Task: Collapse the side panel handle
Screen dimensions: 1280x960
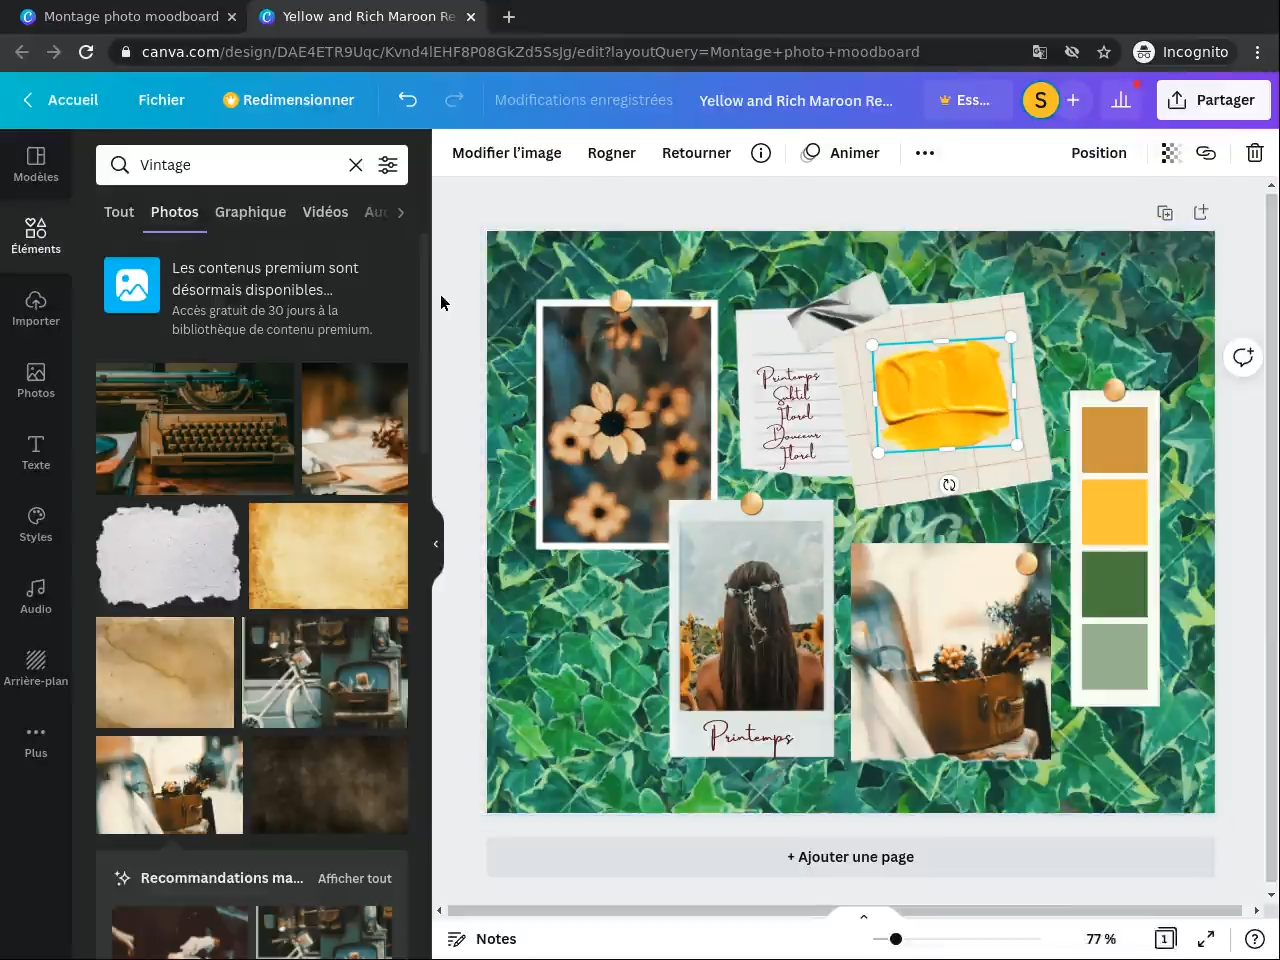Action: click(x=436, y=544)
